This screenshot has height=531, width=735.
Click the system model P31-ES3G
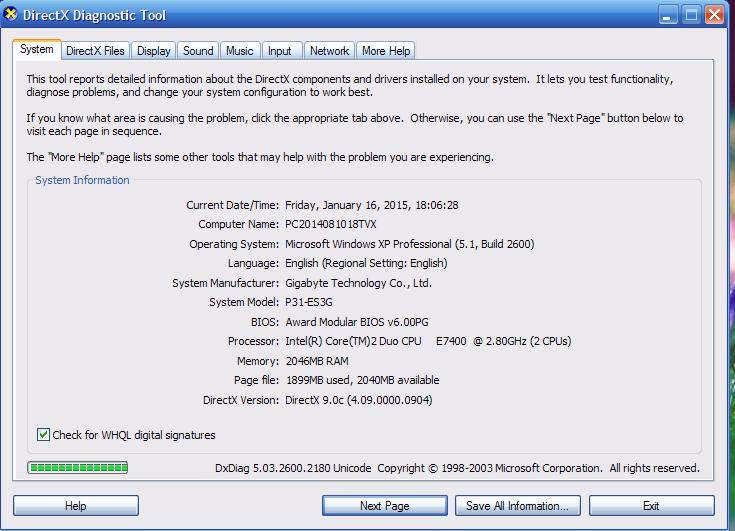coord(308,302)
